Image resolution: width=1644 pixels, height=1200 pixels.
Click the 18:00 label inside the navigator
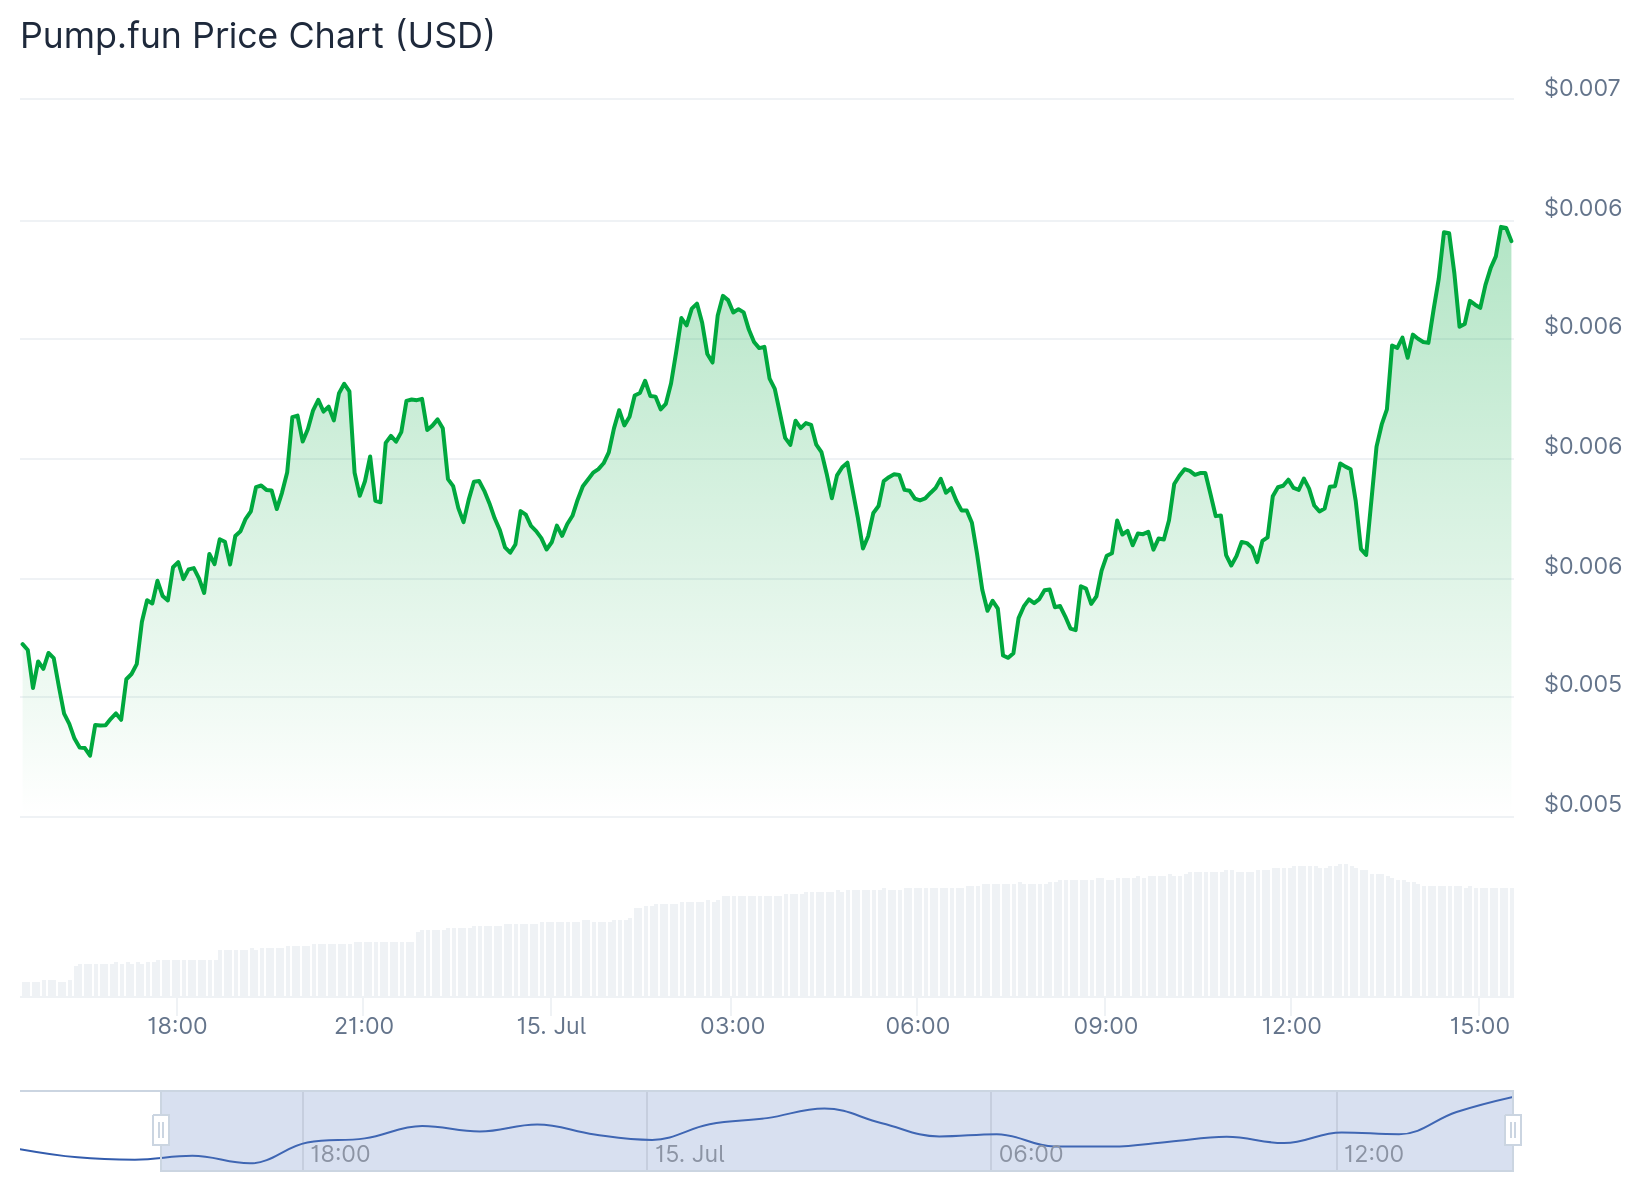click(x=340, y=1154)
